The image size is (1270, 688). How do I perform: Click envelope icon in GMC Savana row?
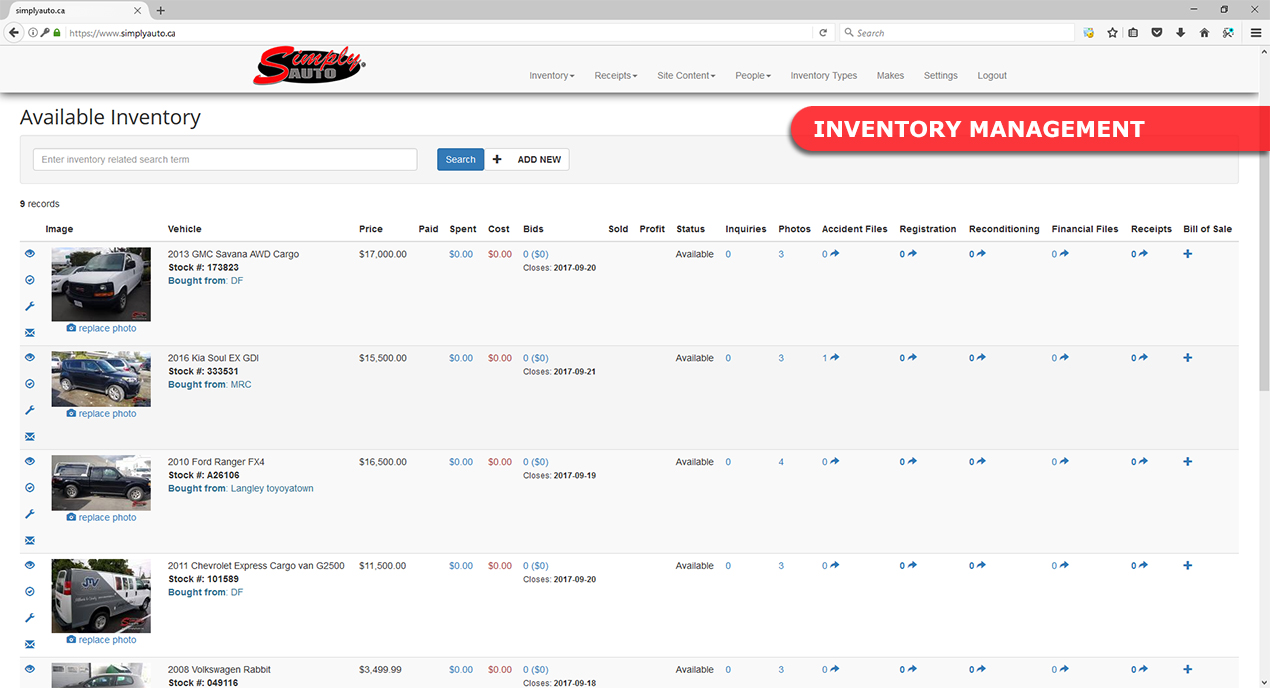pos(30,333)
